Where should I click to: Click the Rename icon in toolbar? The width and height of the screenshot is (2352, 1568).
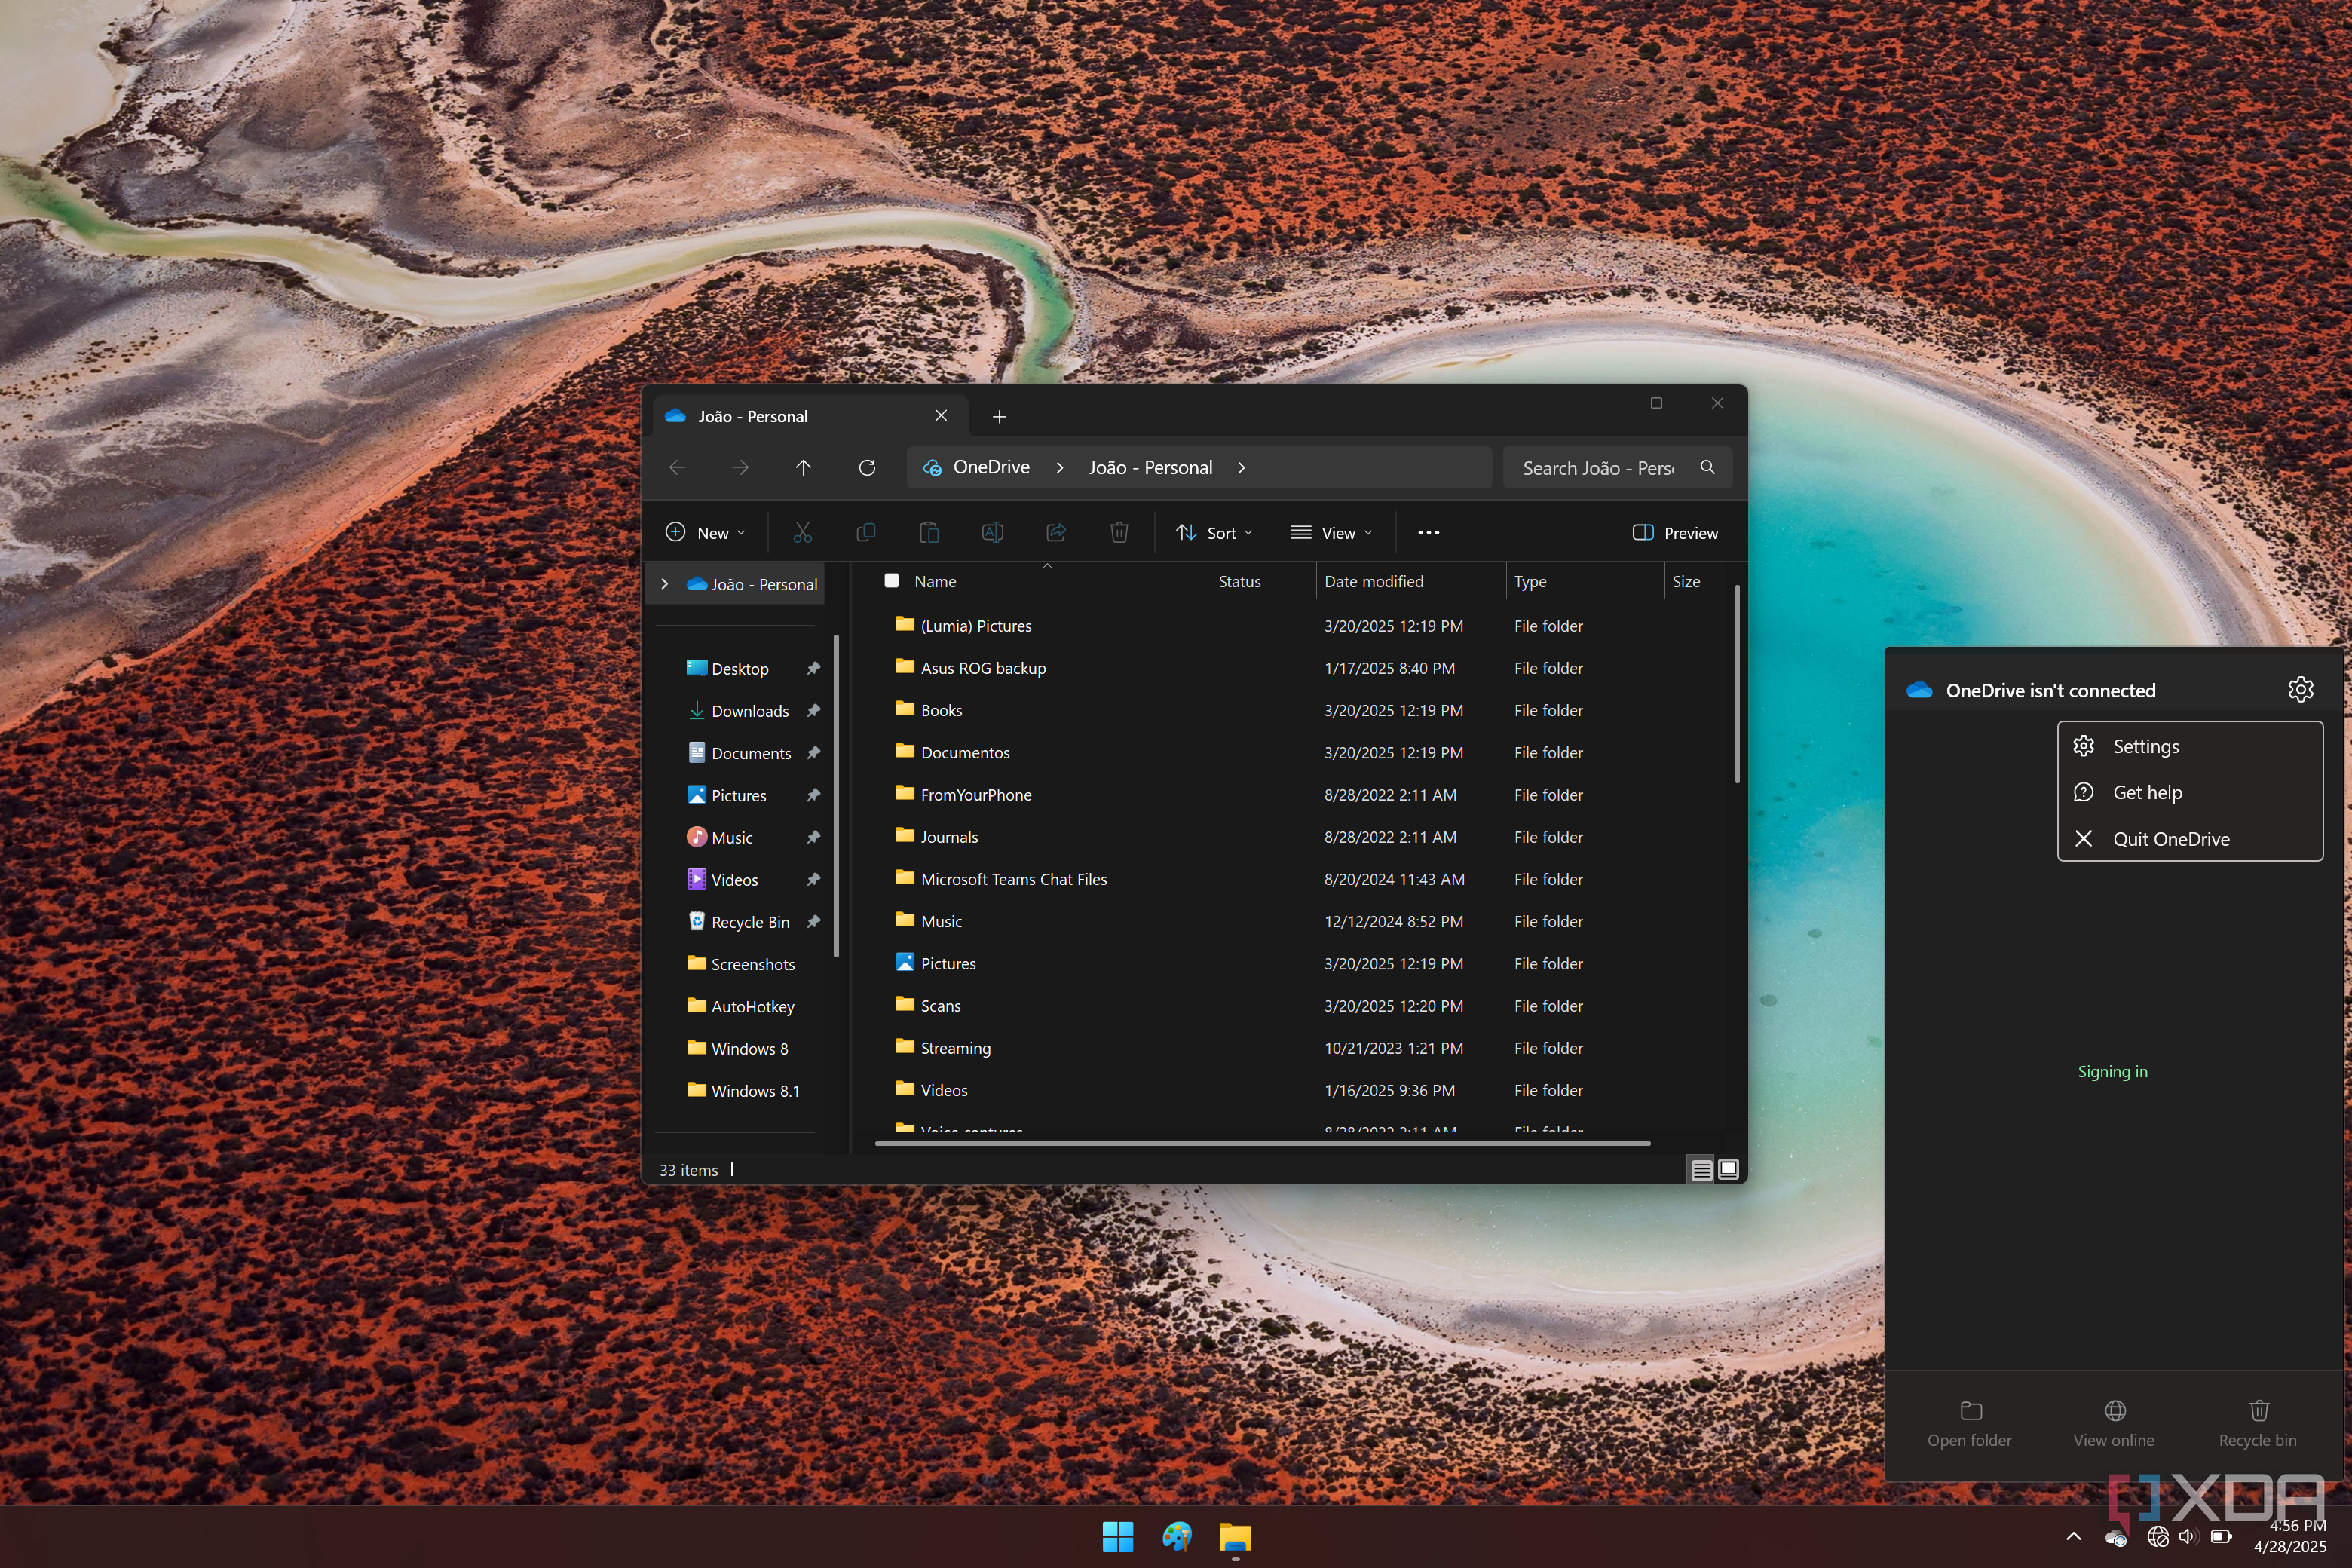tap(992, 533)
